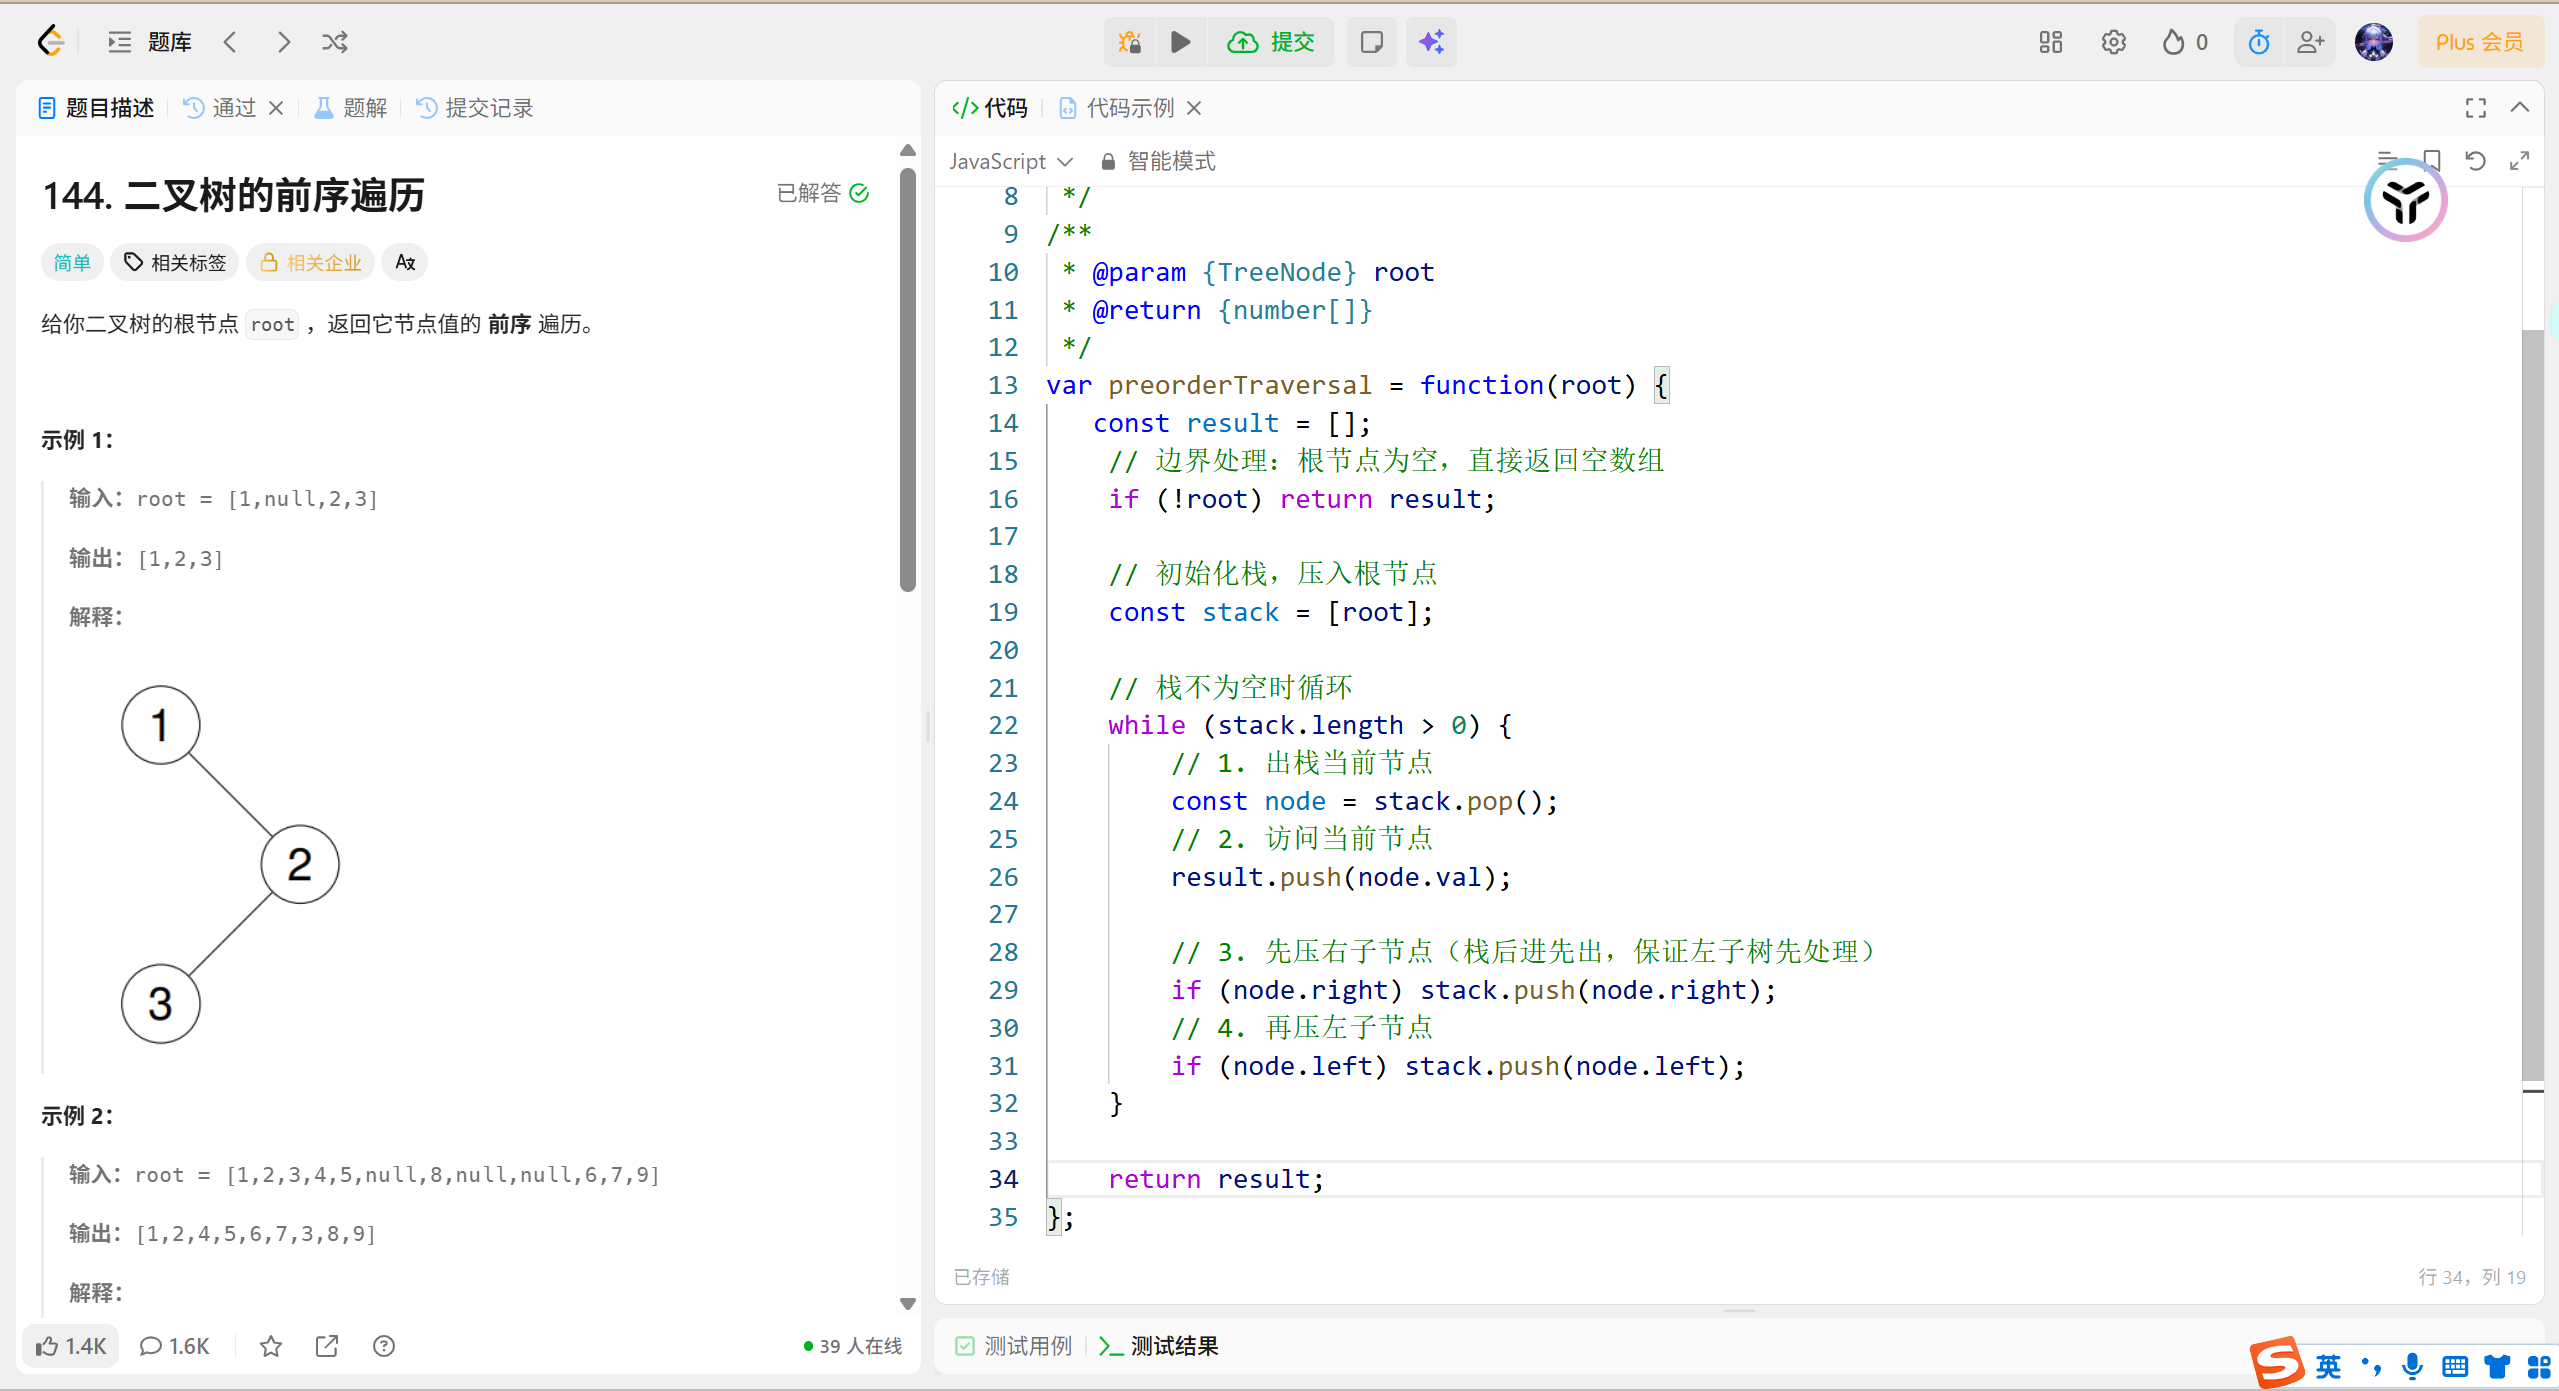Switch to 题目描述 tab
Screen dimensions: 2559x1391
tap(97, 108)
